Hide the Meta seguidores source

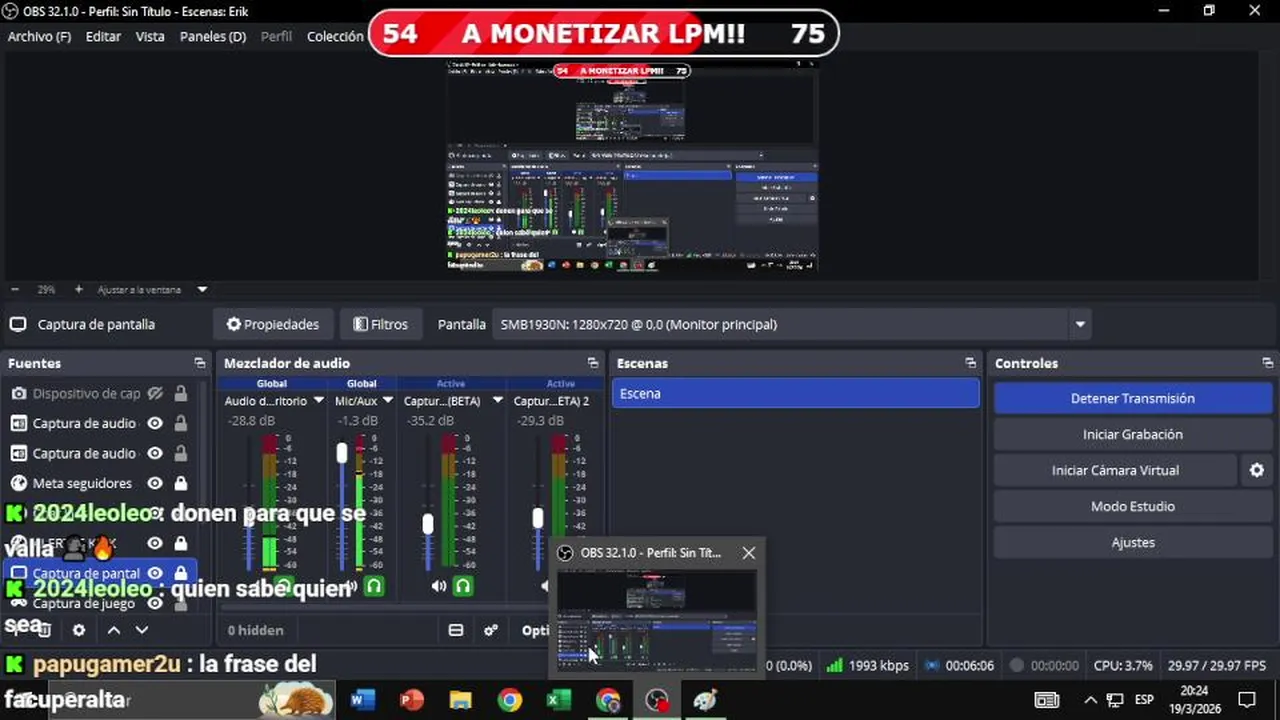[155, 483]
